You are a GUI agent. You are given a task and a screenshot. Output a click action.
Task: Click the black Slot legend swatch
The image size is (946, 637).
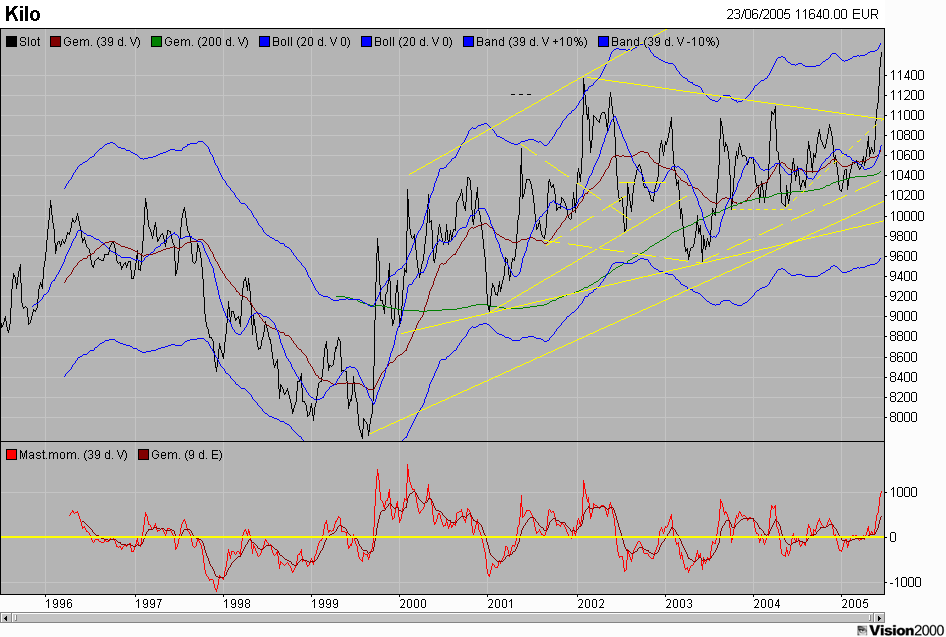11,42
